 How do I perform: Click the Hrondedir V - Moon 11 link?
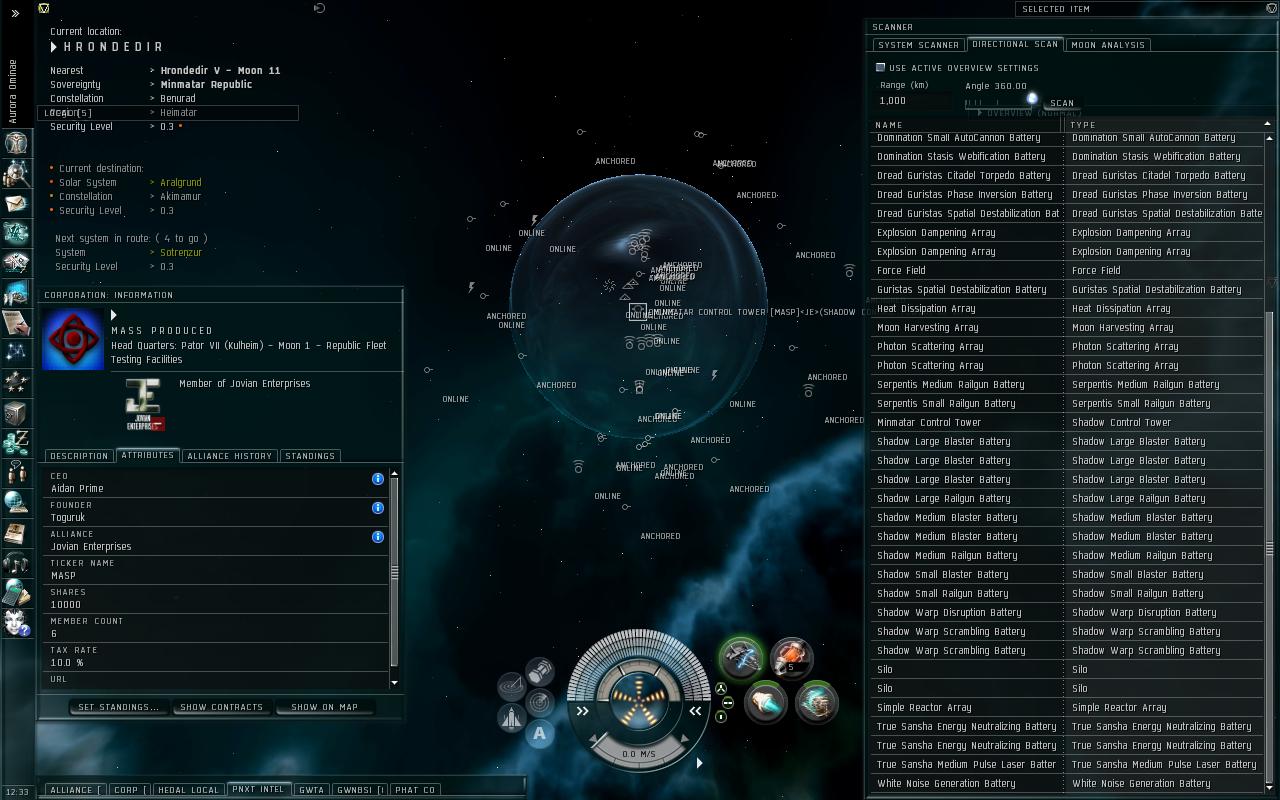tap(220, 71)
